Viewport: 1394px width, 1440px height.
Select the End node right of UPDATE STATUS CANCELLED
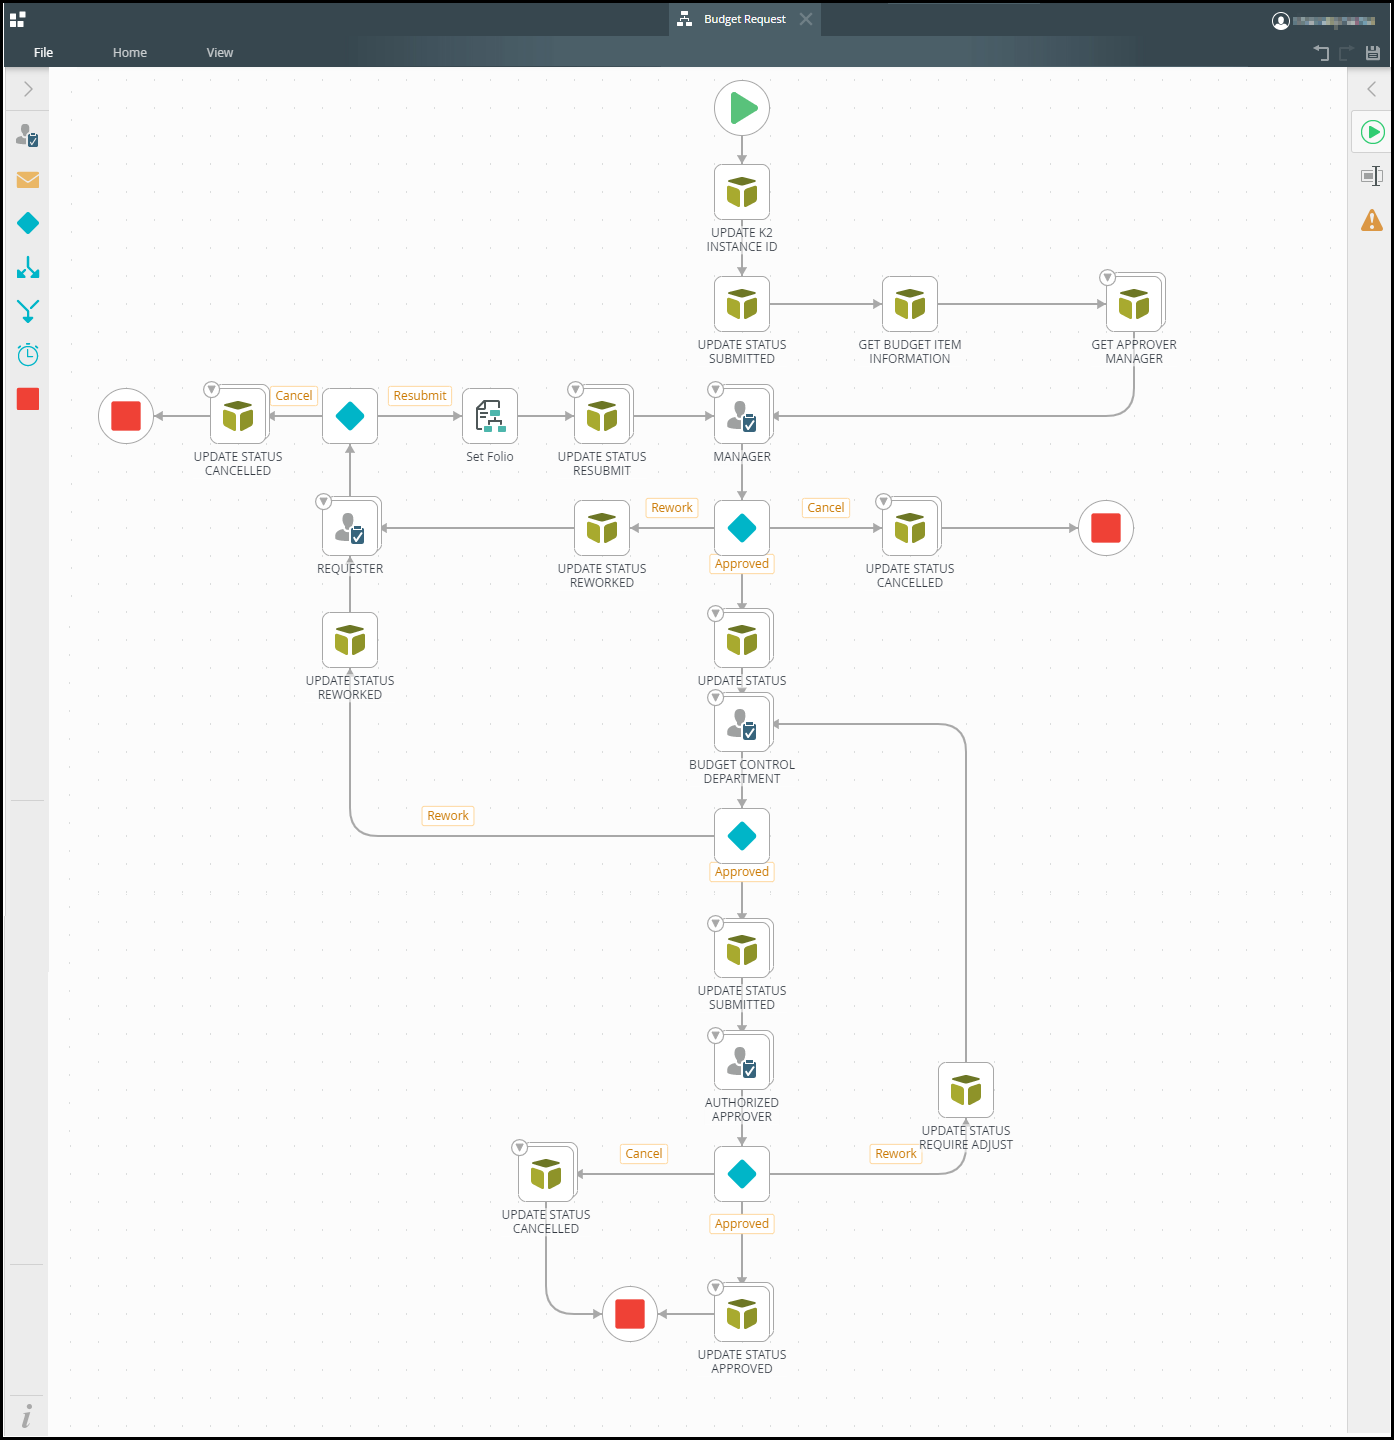click(1106, 528)
